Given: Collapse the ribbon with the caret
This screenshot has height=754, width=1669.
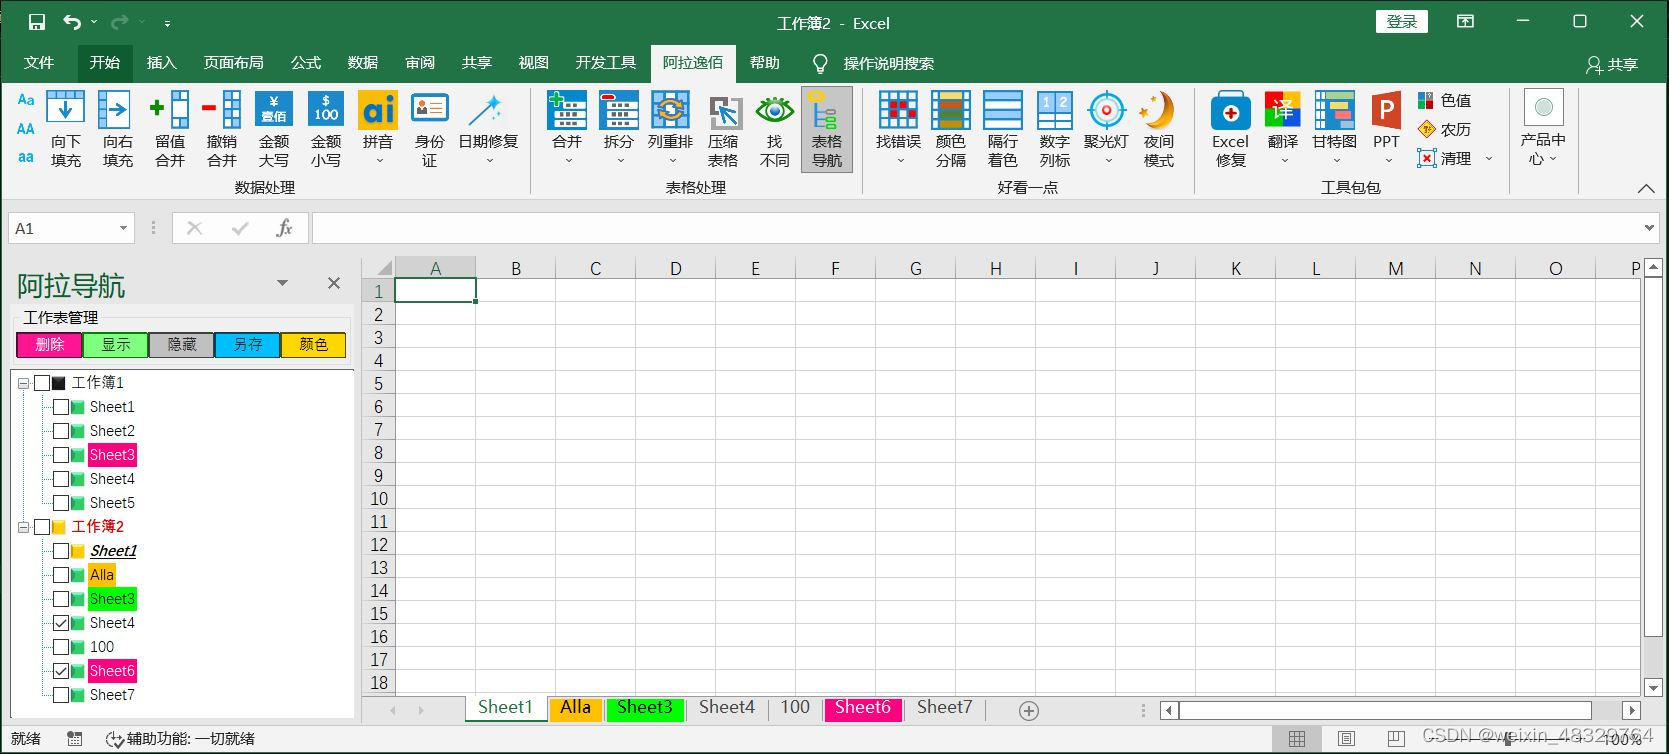Looking at the screenshot, I should click(x=1645, y=188).
